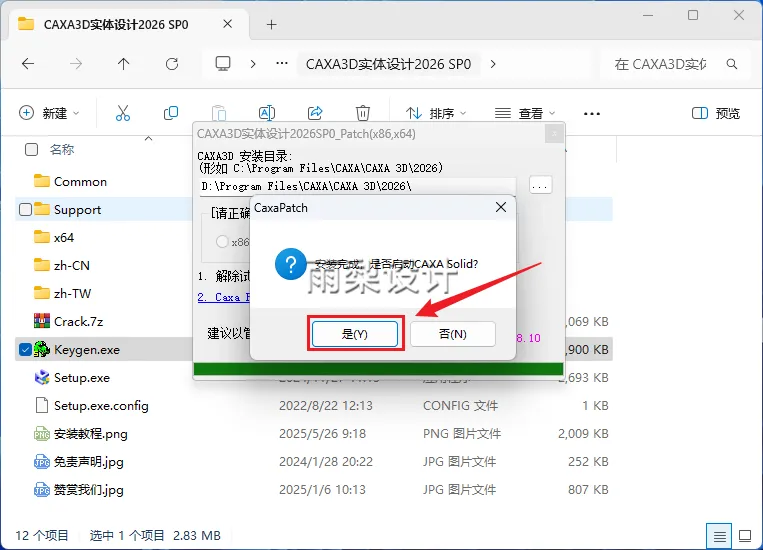Select the 赞赏我们.jpg file icon

pos(42,490)
